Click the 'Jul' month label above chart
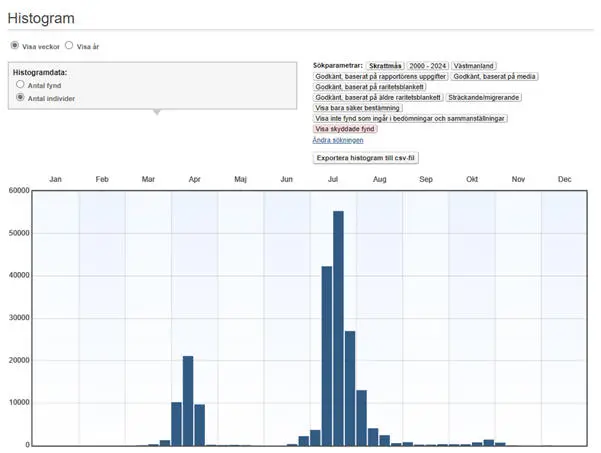Viewport: 601px width, 453px height. point(333,179)
